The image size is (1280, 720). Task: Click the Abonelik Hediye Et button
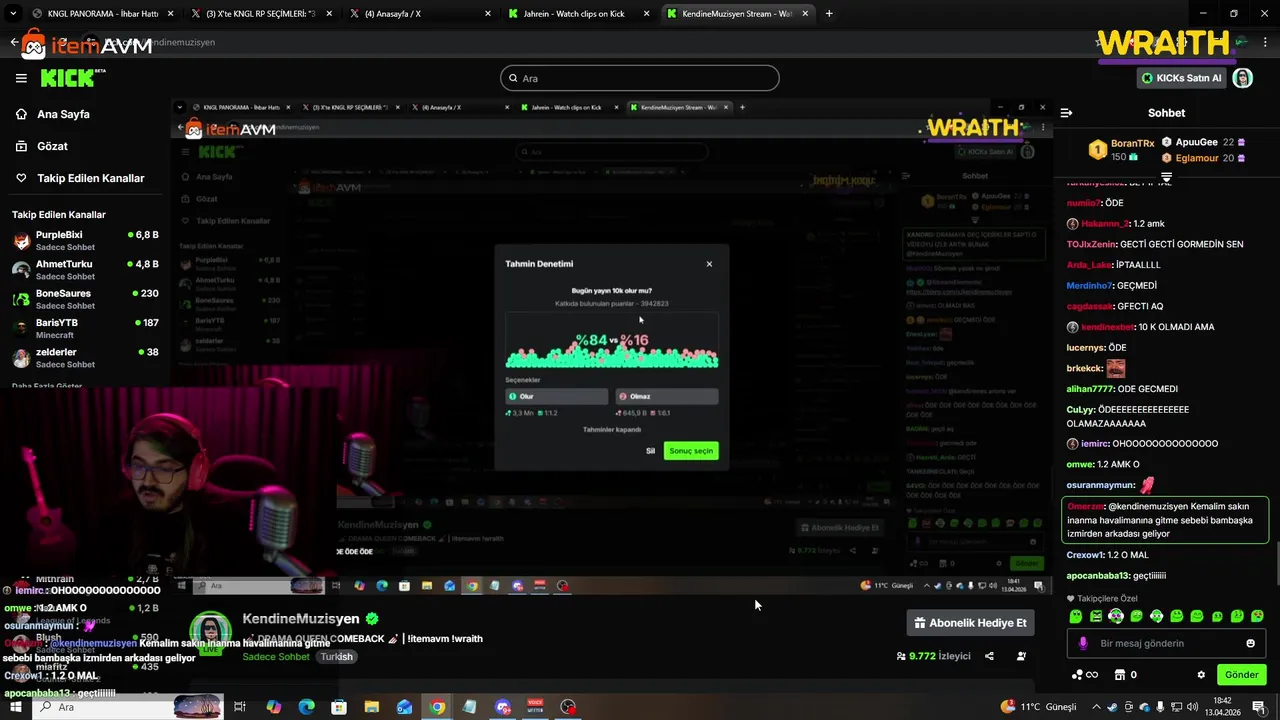point(970,623)
